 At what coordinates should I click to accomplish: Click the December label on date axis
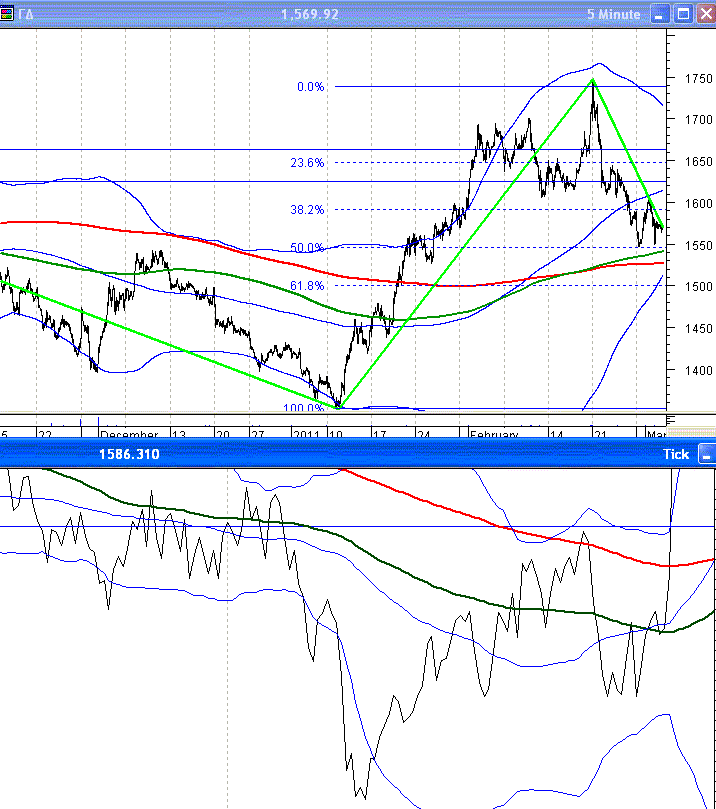coord(129,435)
